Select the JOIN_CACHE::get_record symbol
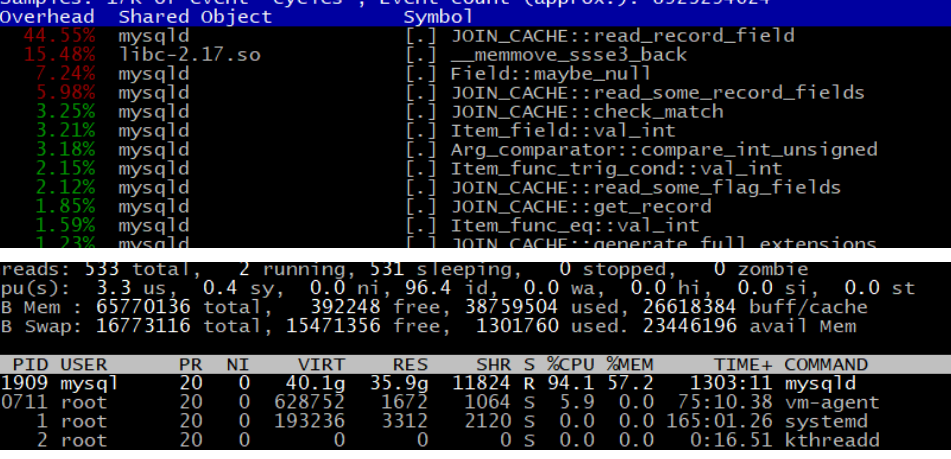This screenshot has height=459, width=951. [x=580, y=207]
